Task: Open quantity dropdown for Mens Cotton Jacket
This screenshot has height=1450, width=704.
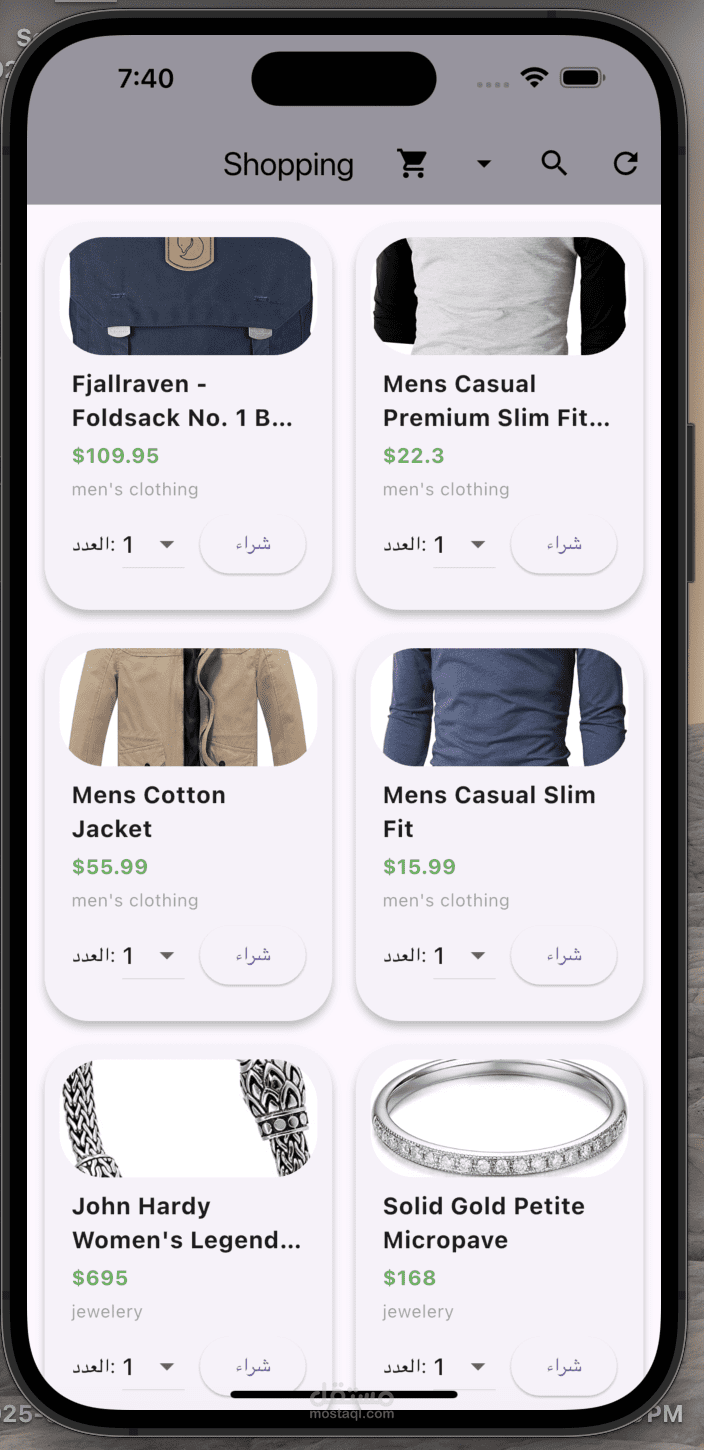Action: click(x=153, y=956)
